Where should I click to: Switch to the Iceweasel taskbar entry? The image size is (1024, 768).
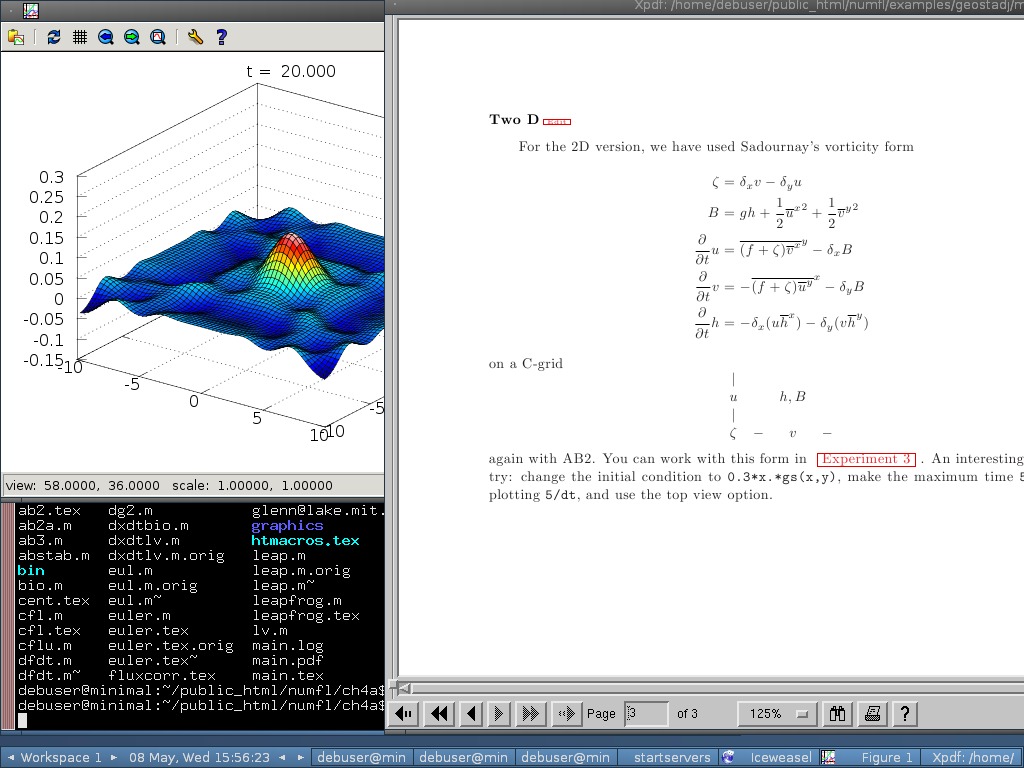coord(779,757)
